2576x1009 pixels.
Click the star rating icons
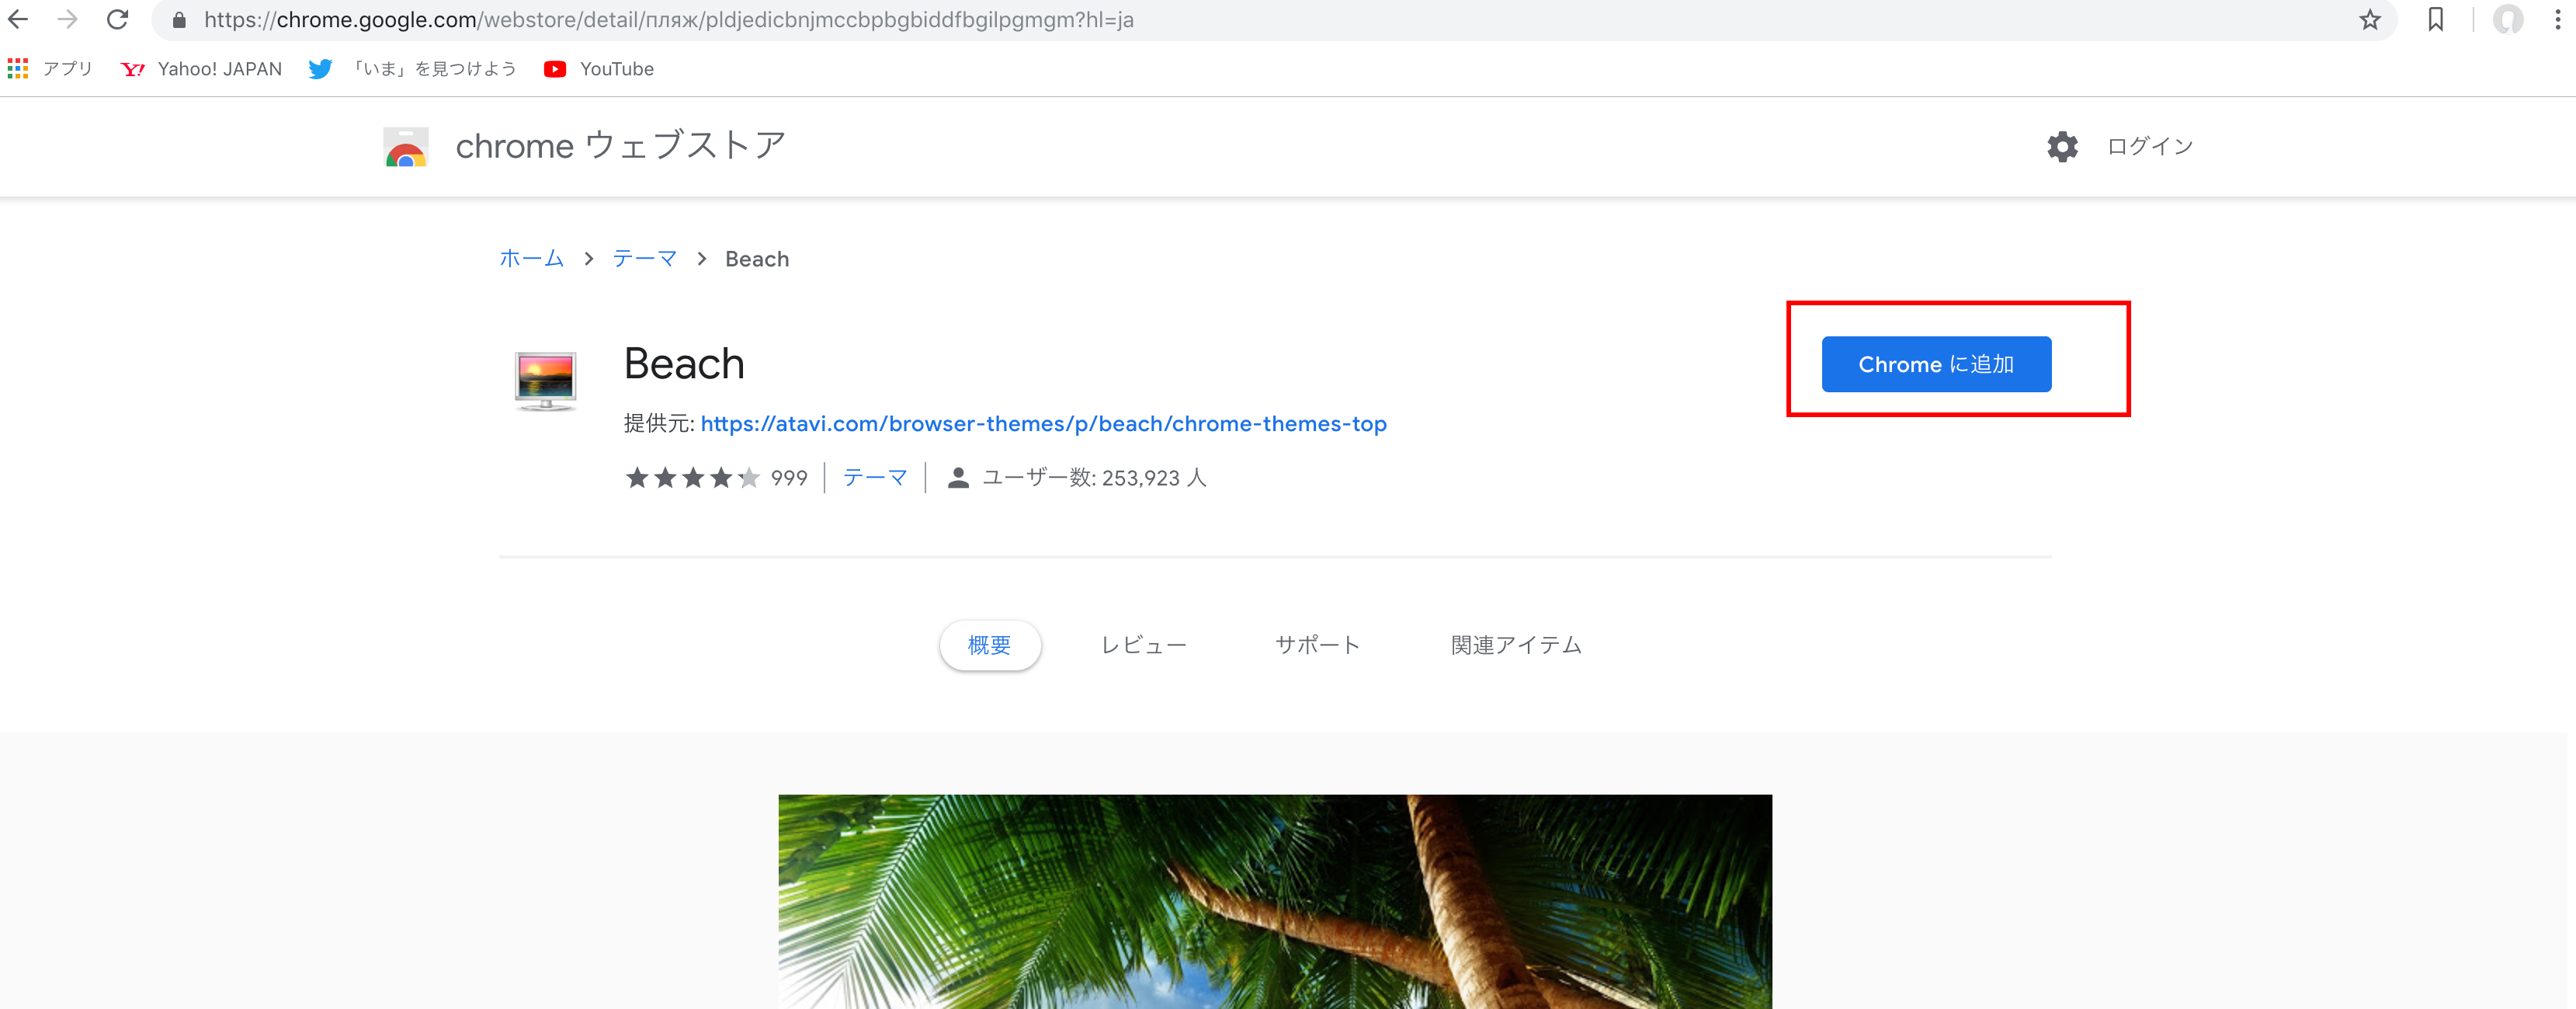click(692, 478)
